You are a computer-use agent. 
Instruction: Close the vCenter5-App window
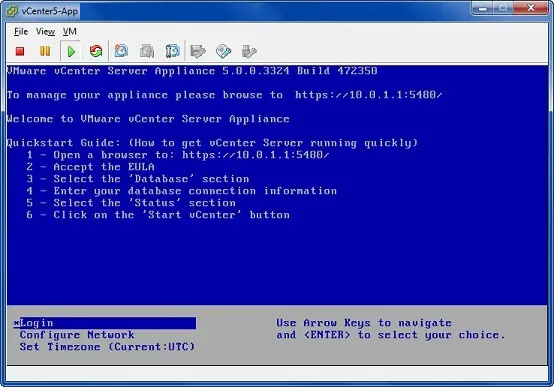531,8
